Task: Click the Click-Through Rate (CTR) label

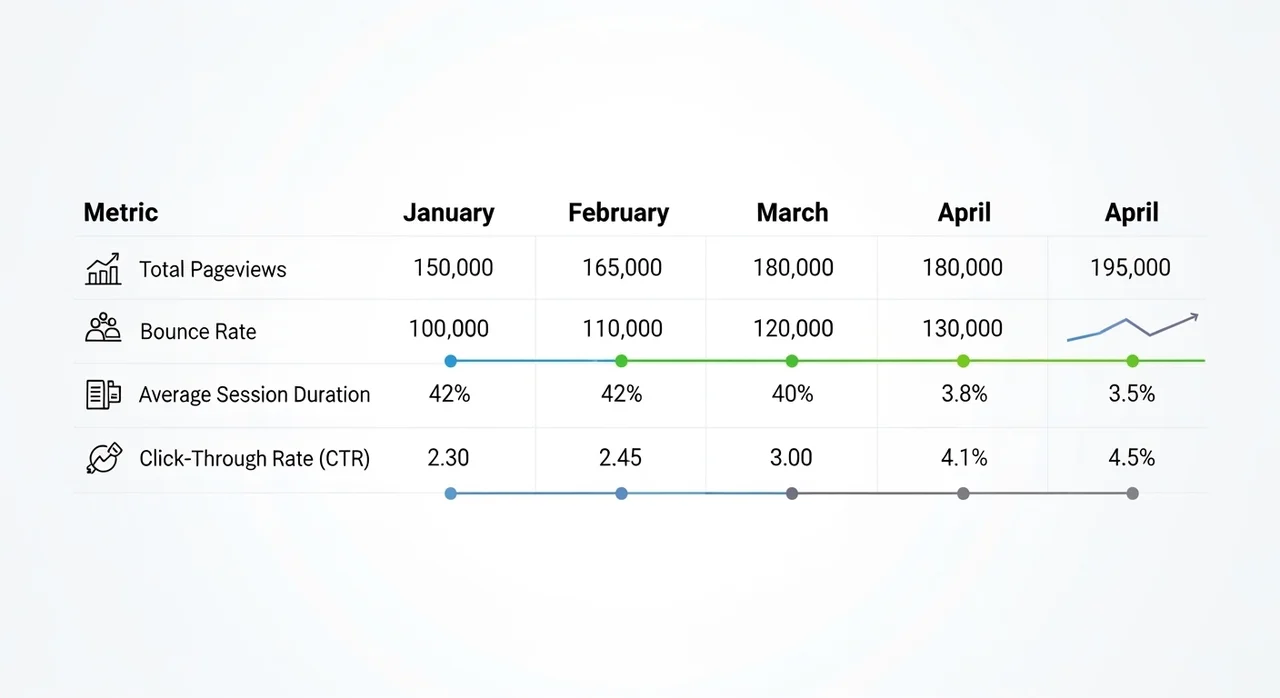Action: [254, 458]
